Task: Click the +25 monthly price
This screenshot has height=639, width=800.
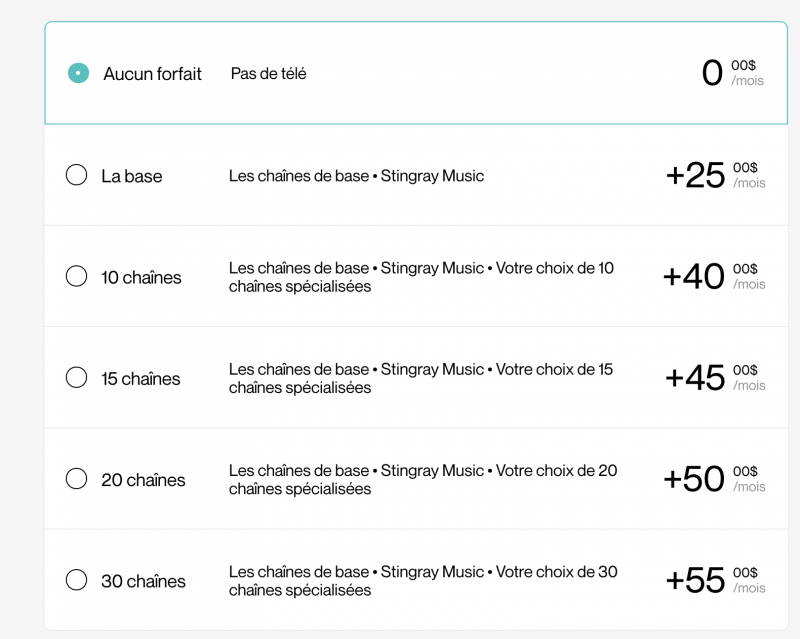Action: (x=696, y=175)
